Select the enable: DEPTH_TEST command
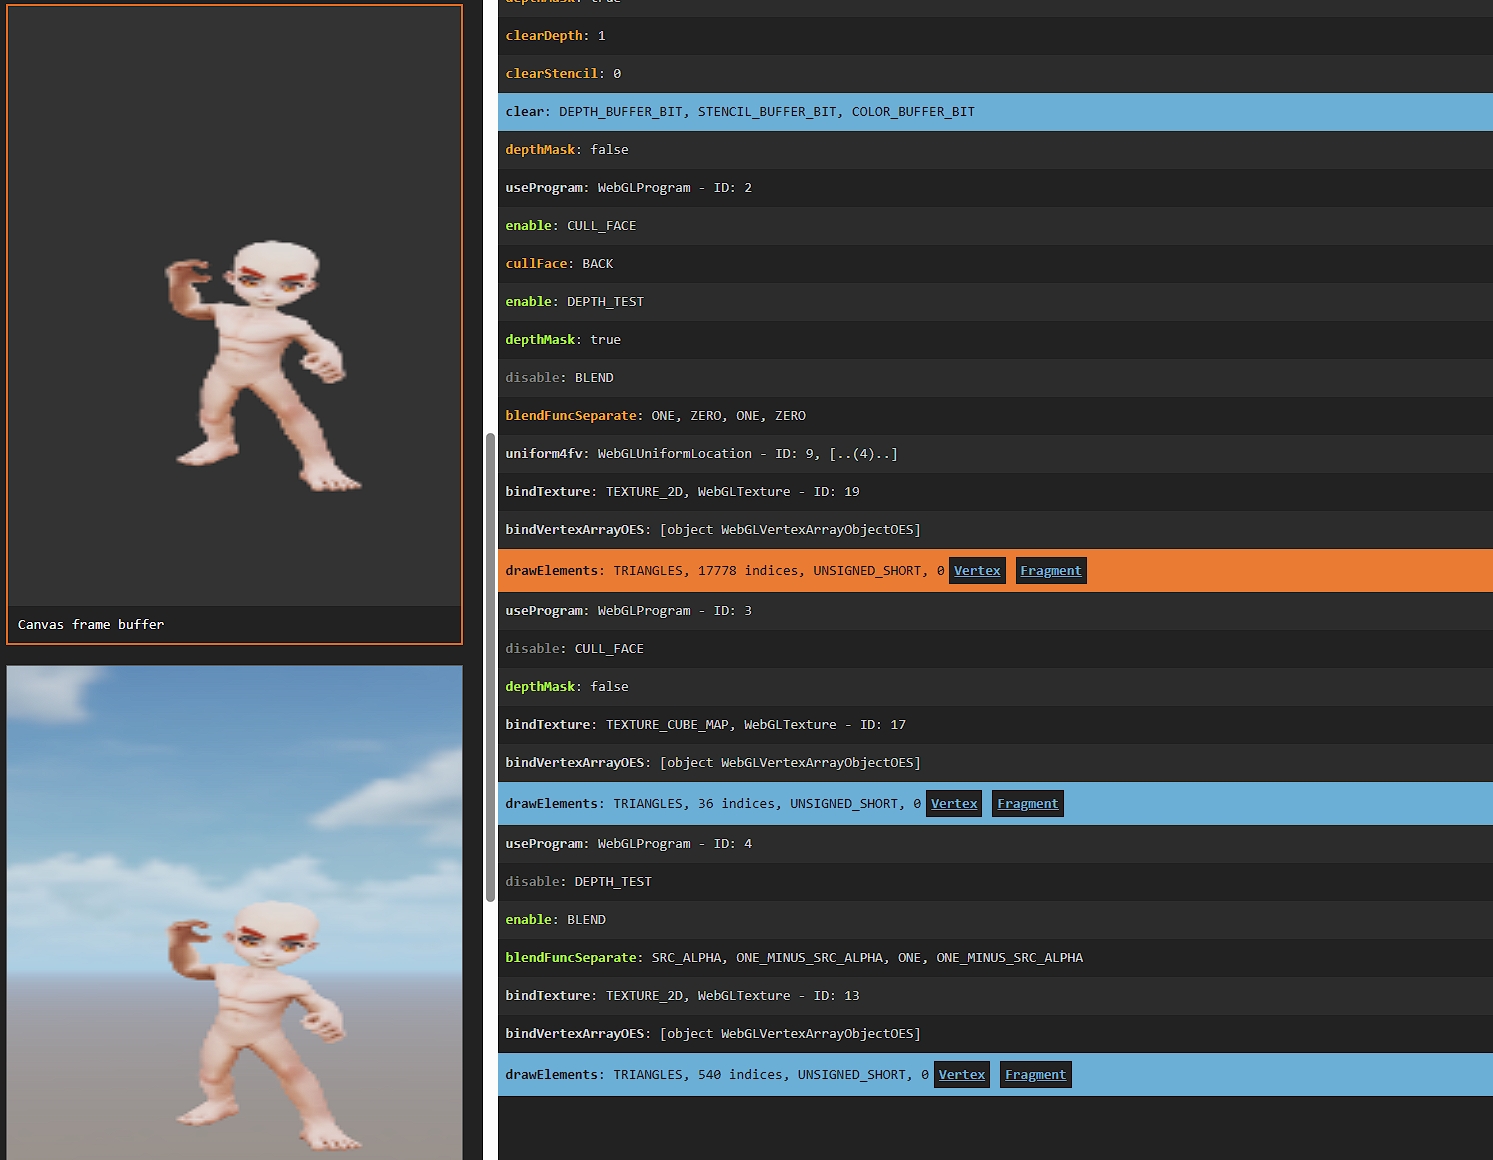Viewport: 1493px width, 1160px height. click(x=575, y=302)
